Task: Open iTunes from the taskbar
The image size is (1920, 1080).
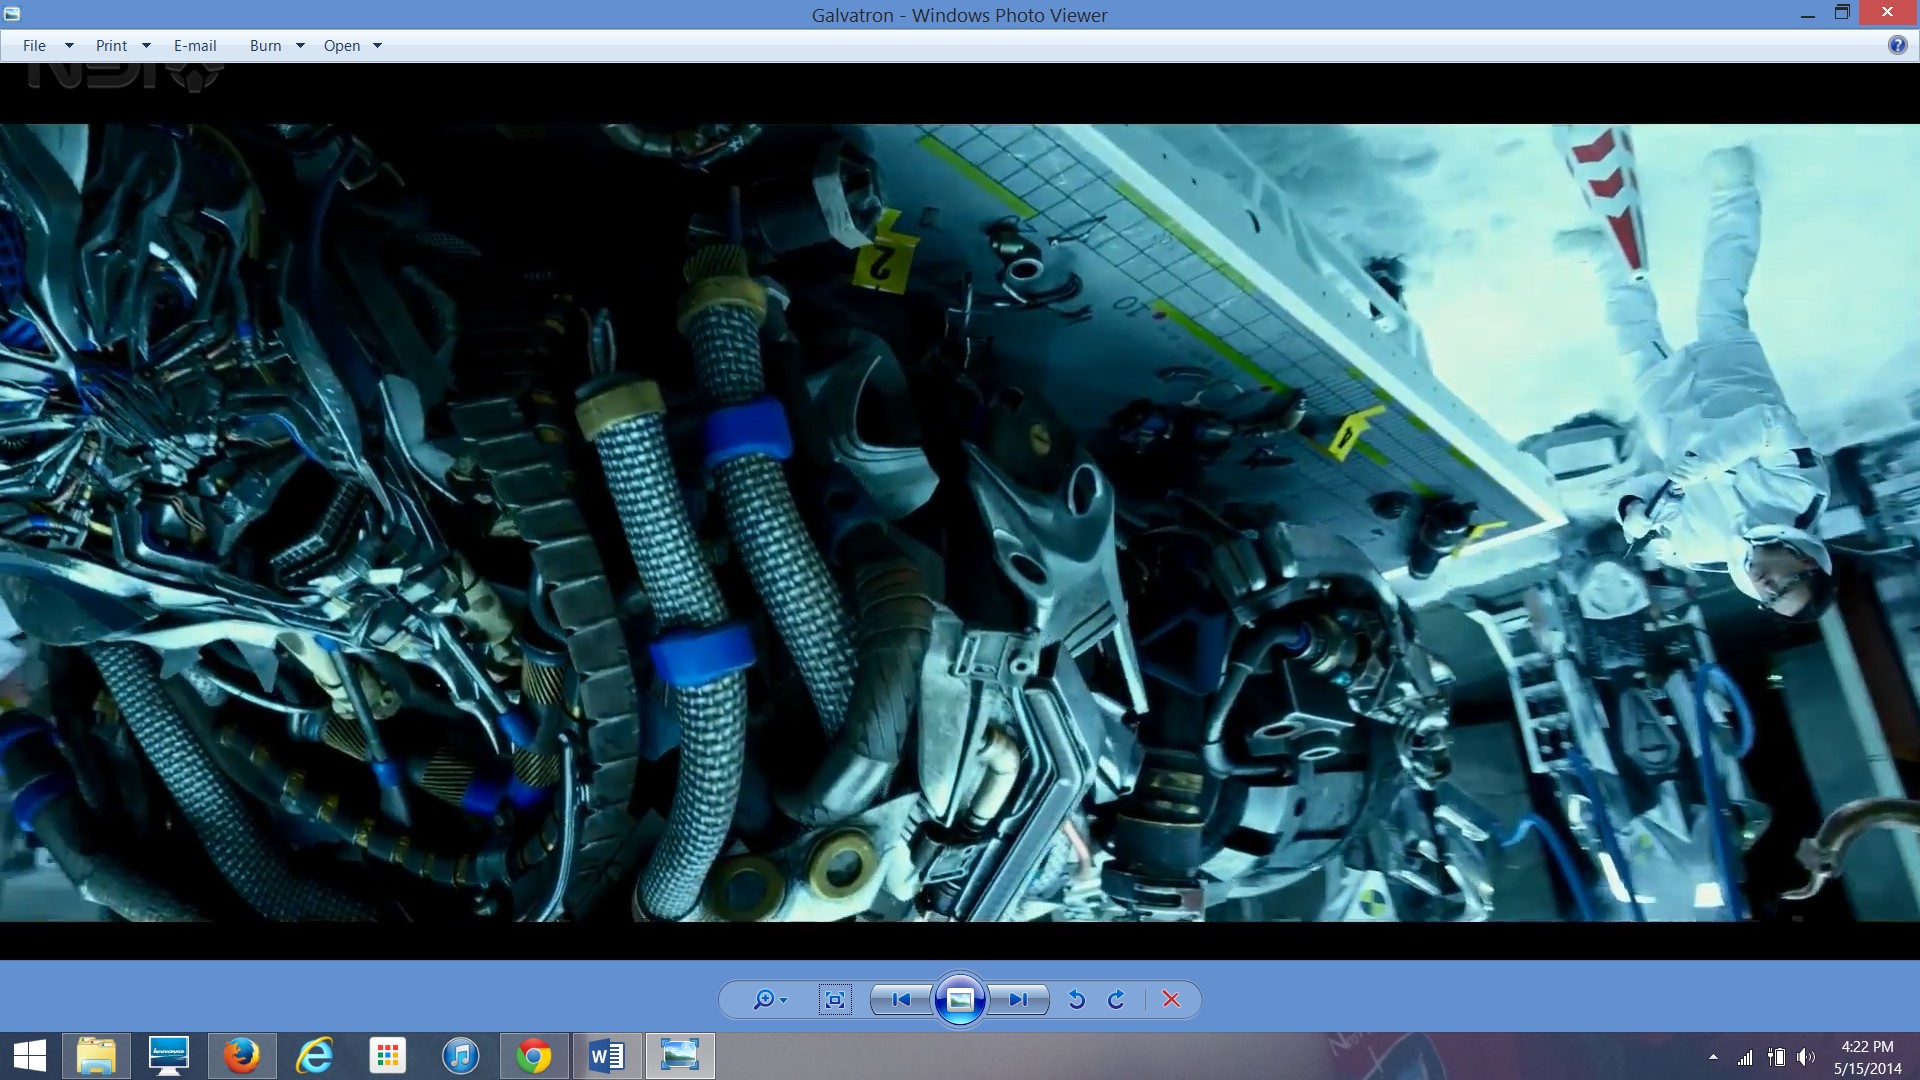Action: (460, 1056)
